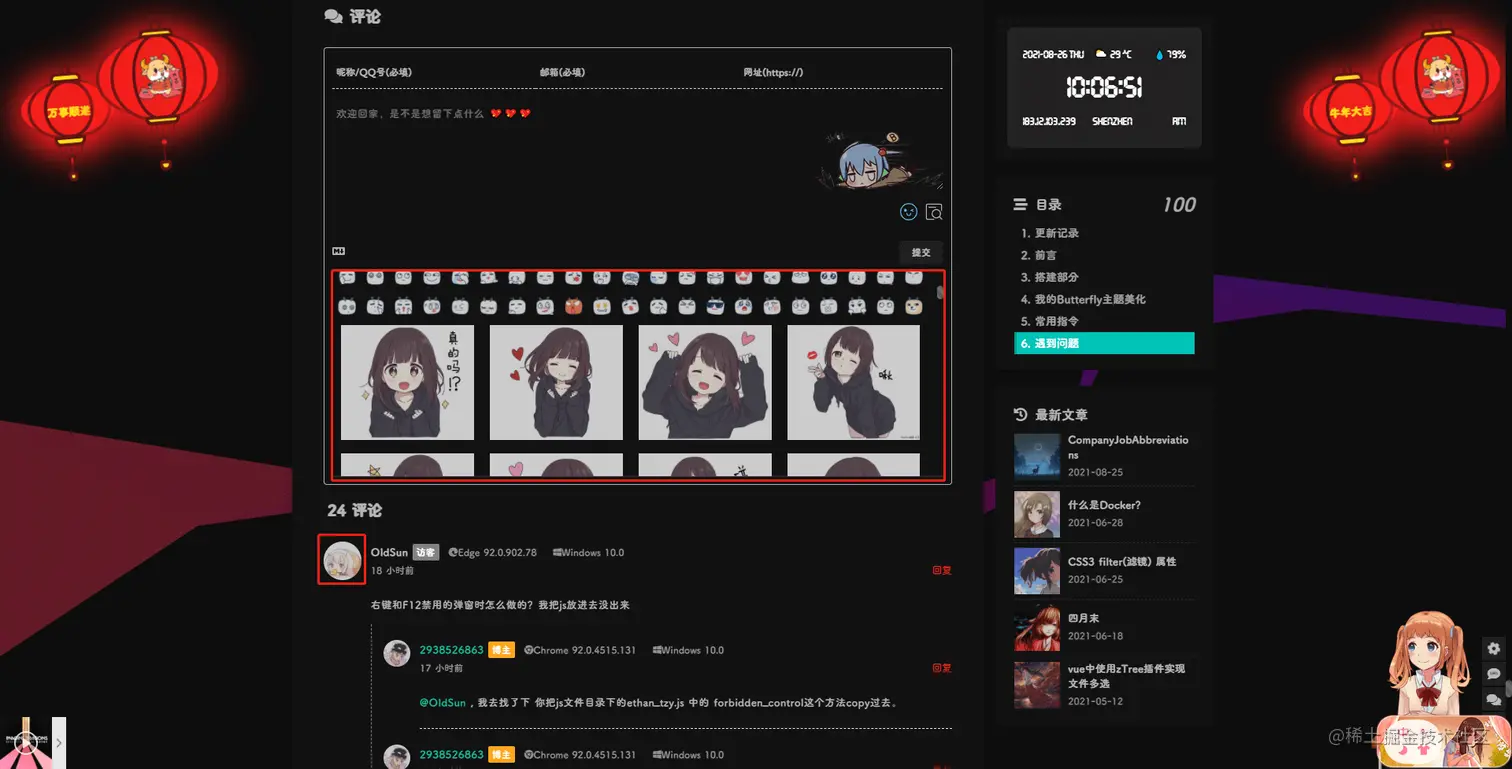Click the Edge 92.0.902.78 browser tag
1512x769 pixels.
[493, 552]
